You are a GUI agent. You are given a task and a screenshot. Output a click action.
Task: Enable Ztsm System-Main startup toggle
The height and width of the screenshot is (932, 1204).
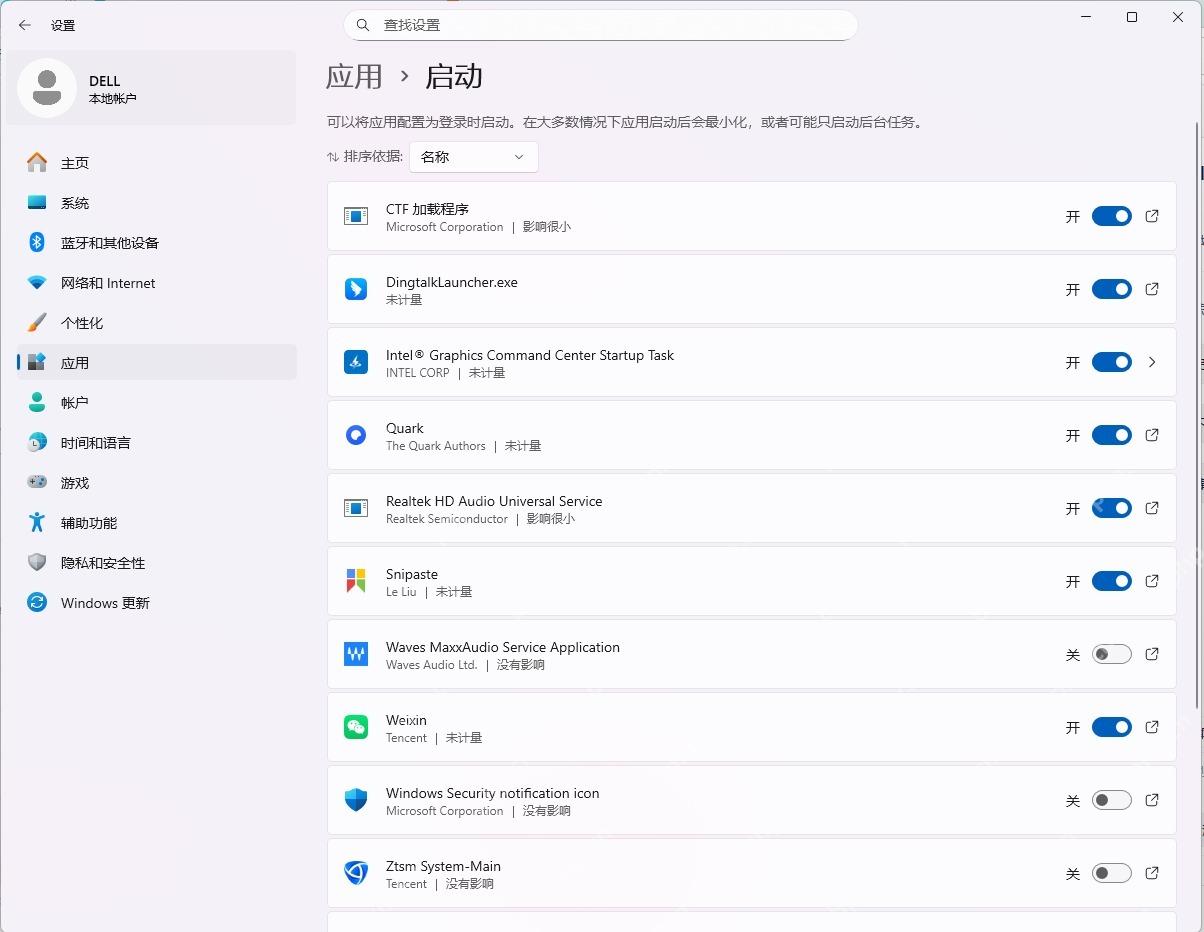coord(1111,873)
